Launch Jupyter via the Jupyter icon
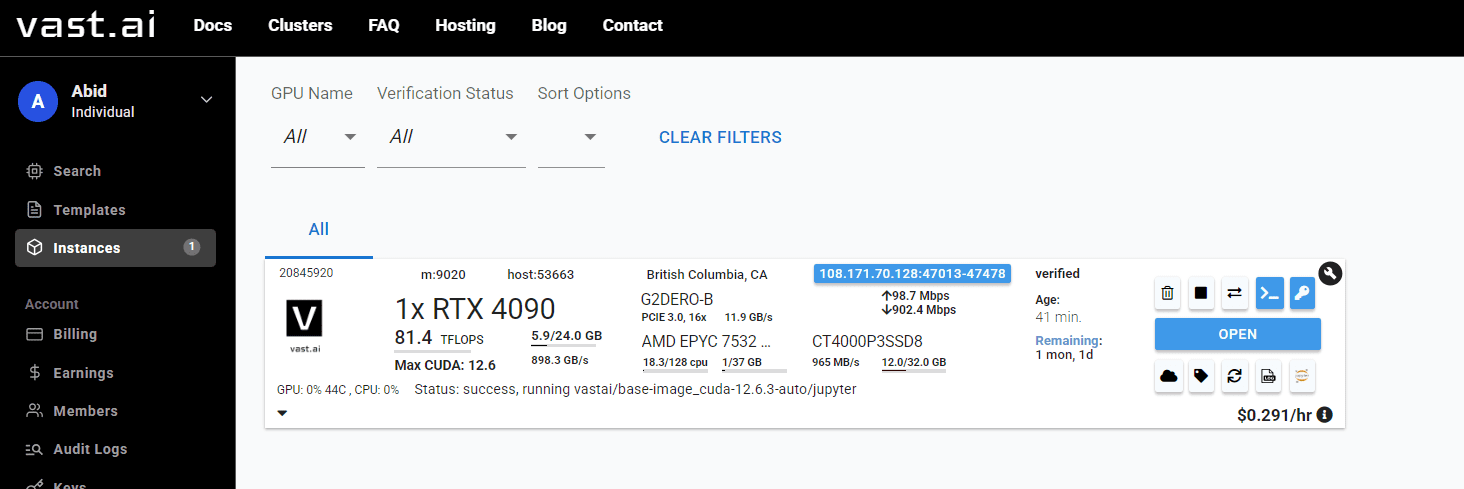This screenshot has height=489, width=1464. pyautogui.click(x=1302, y=376)
